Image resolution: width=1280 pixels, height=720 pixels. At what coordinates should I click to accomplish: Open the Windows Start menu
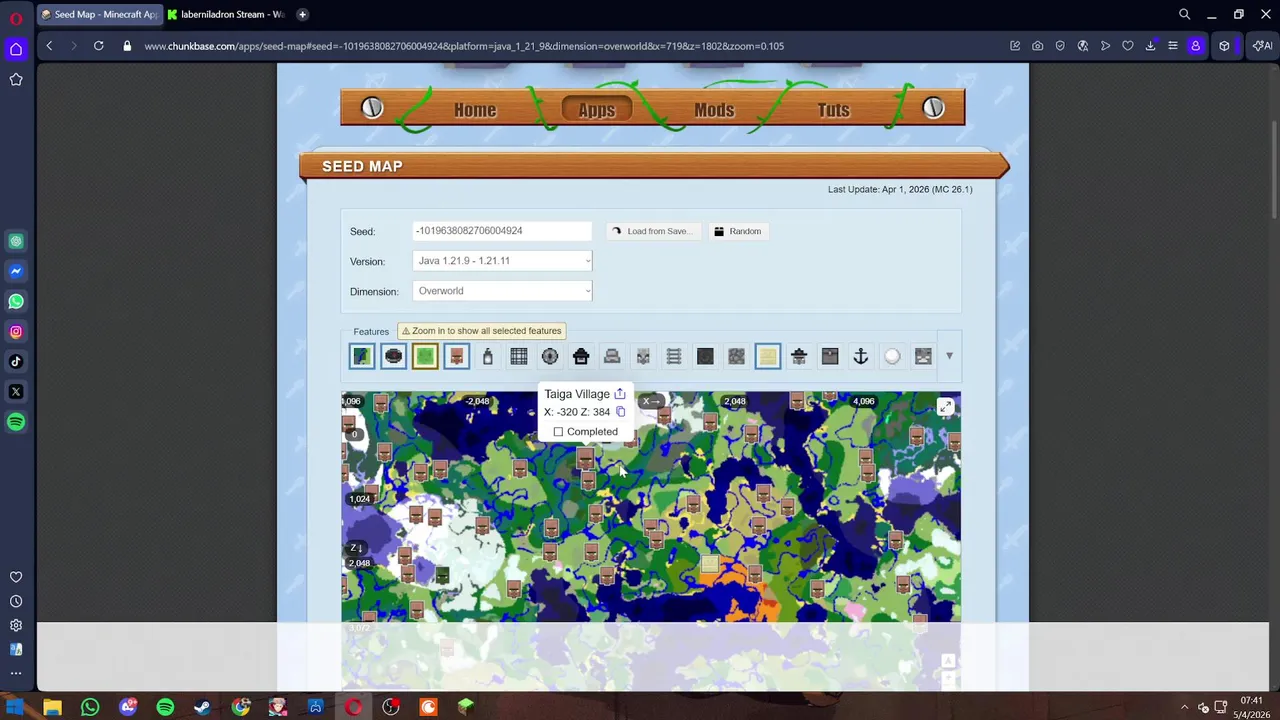pos(15,707)
